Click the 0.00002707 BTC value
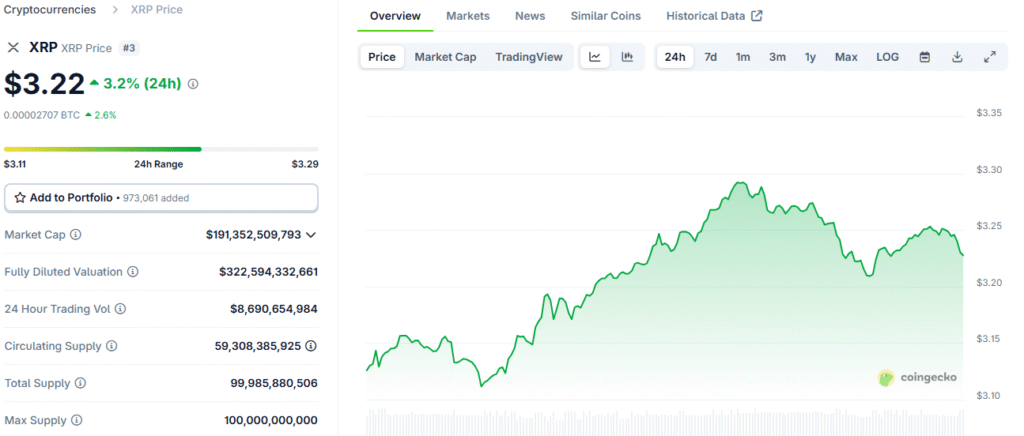 click(42, 116)
